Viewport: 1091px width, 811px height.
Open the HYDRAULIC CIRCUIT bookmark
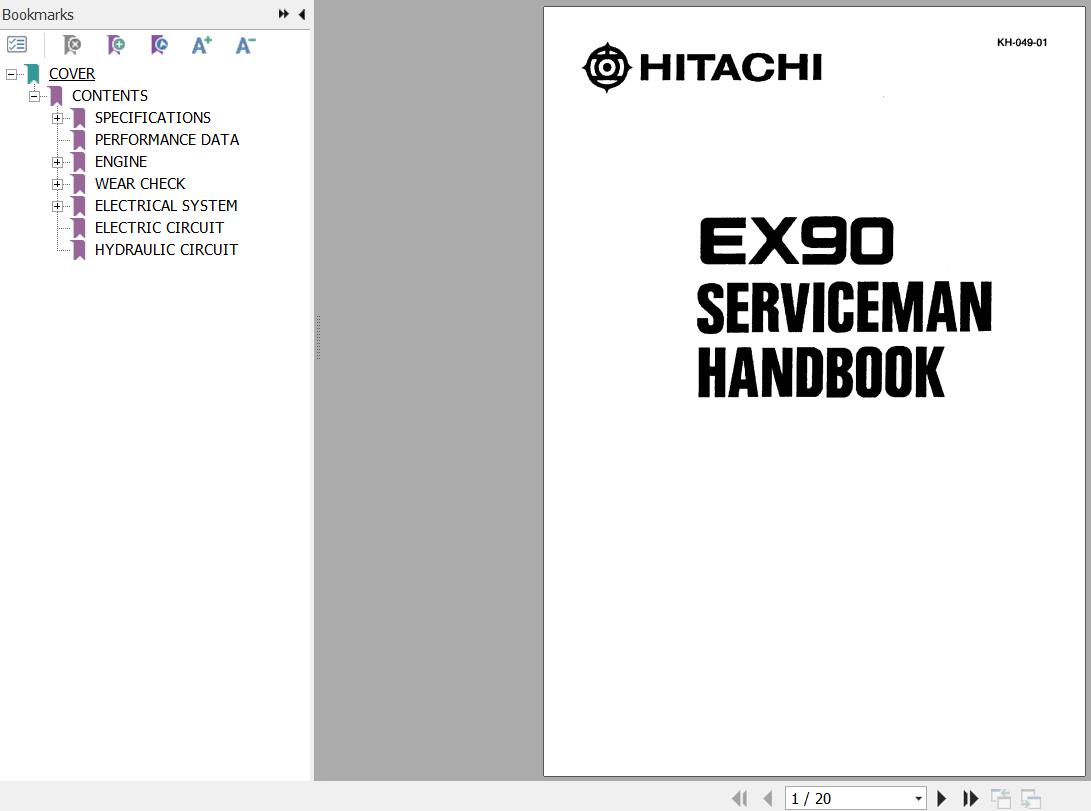click(166, 250)
